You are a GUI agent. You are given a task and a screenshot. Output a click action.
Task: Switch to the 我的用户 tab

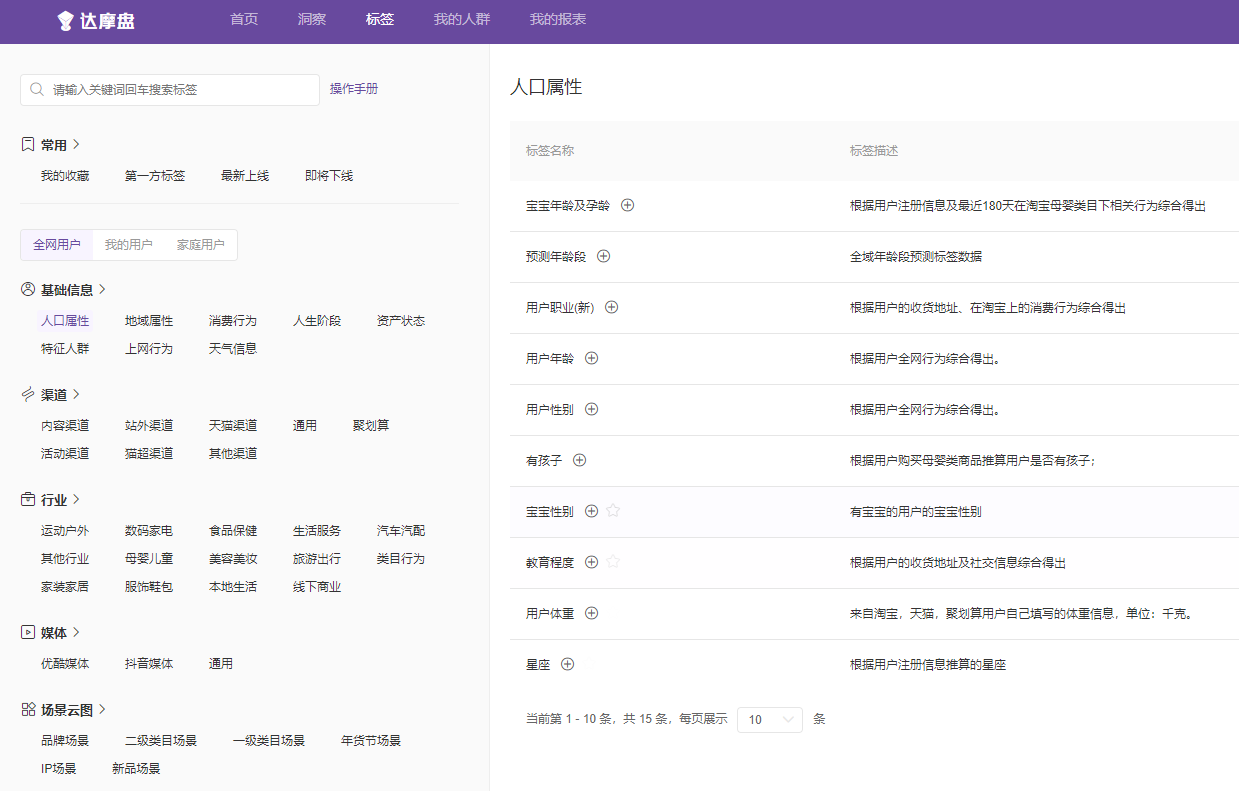[129, 245]
